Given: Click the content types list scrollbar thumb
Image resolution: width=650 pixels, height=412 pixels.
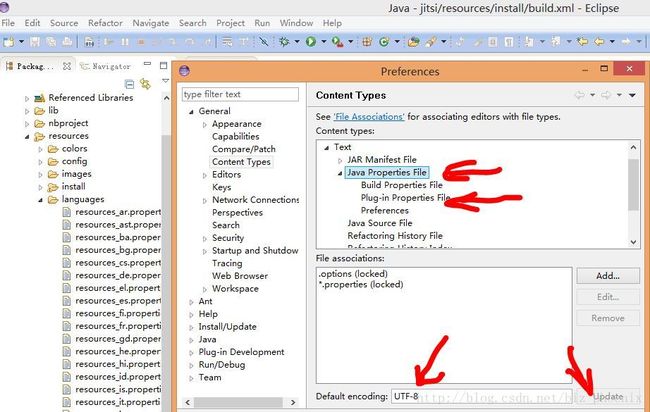Looking at the screenshot, I should pos(633,184).
